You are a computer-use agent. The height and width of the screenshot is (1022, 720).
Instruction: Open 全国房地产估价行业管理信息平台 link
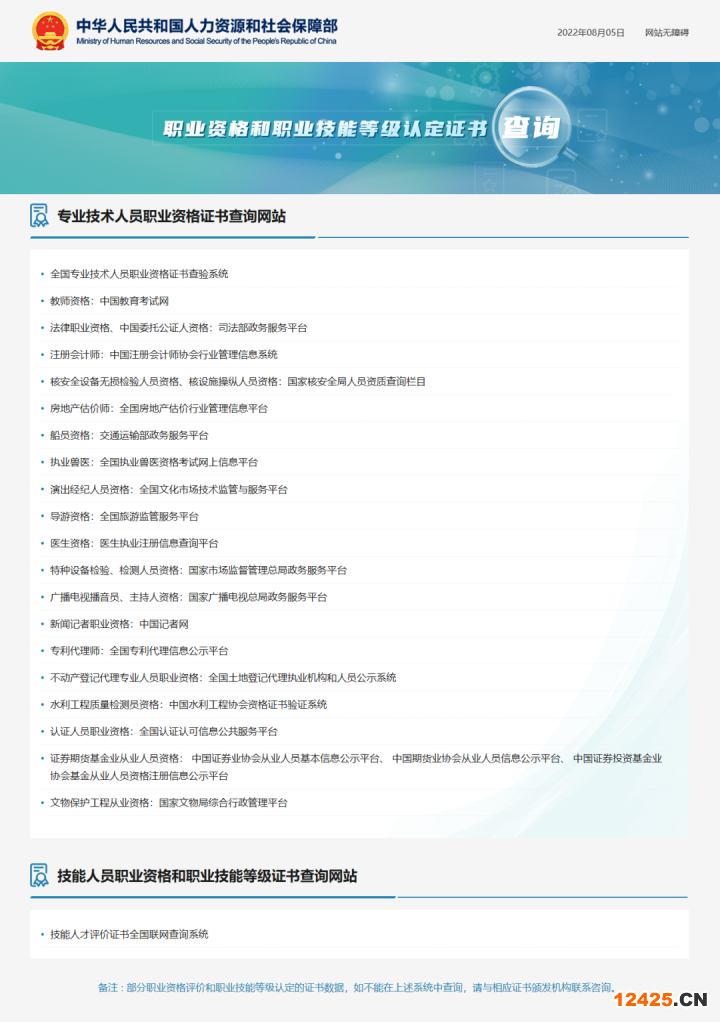(x=193, y=409)
